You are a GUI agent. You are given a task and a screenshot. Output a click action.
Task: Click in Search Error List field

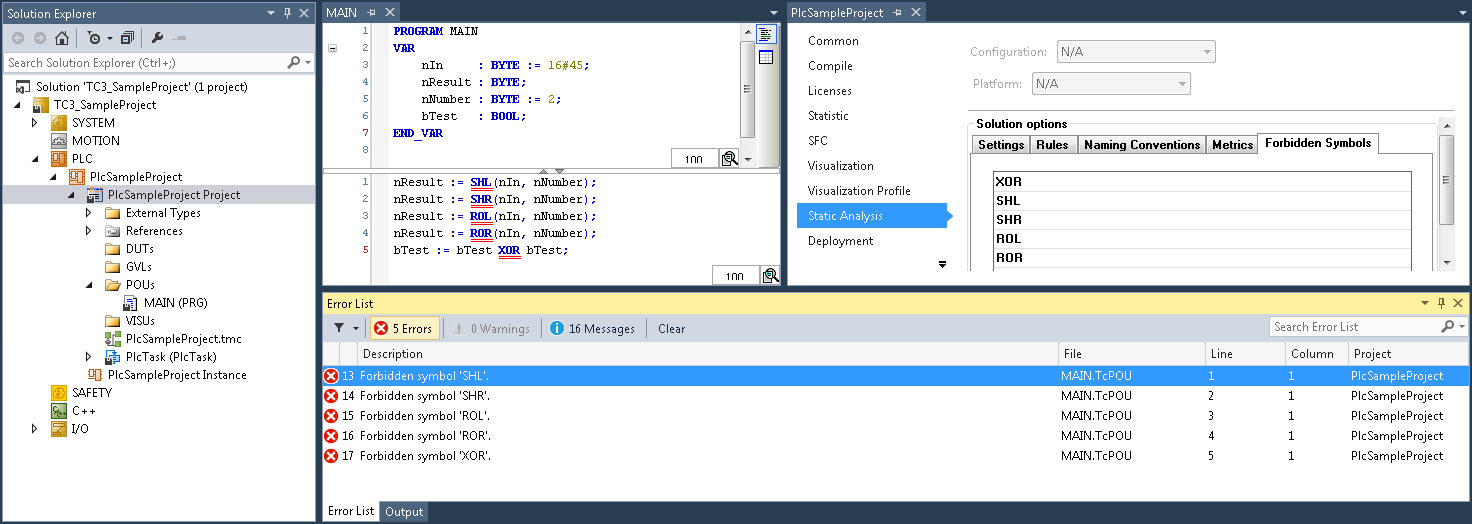1354,327
